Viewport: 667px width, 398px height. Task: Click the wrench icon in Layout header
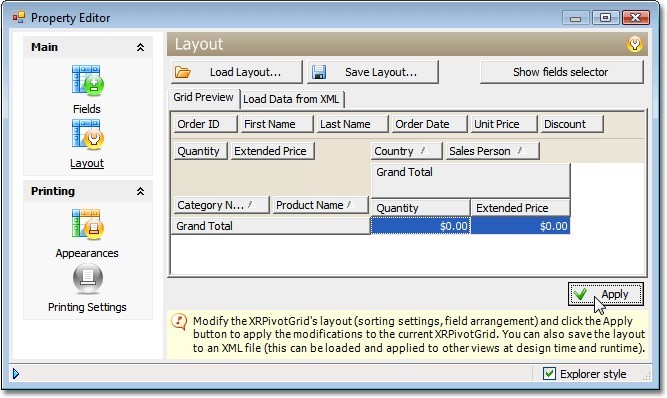click(x=635, y=44)
